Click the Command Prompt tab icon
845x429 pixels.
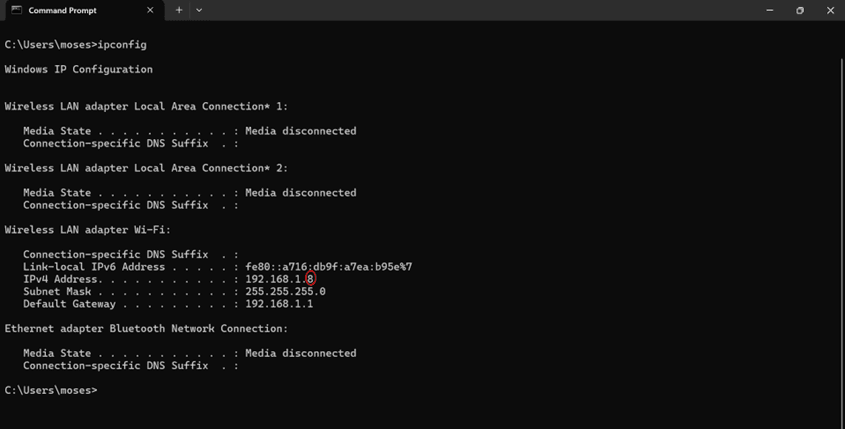point(17,10)
